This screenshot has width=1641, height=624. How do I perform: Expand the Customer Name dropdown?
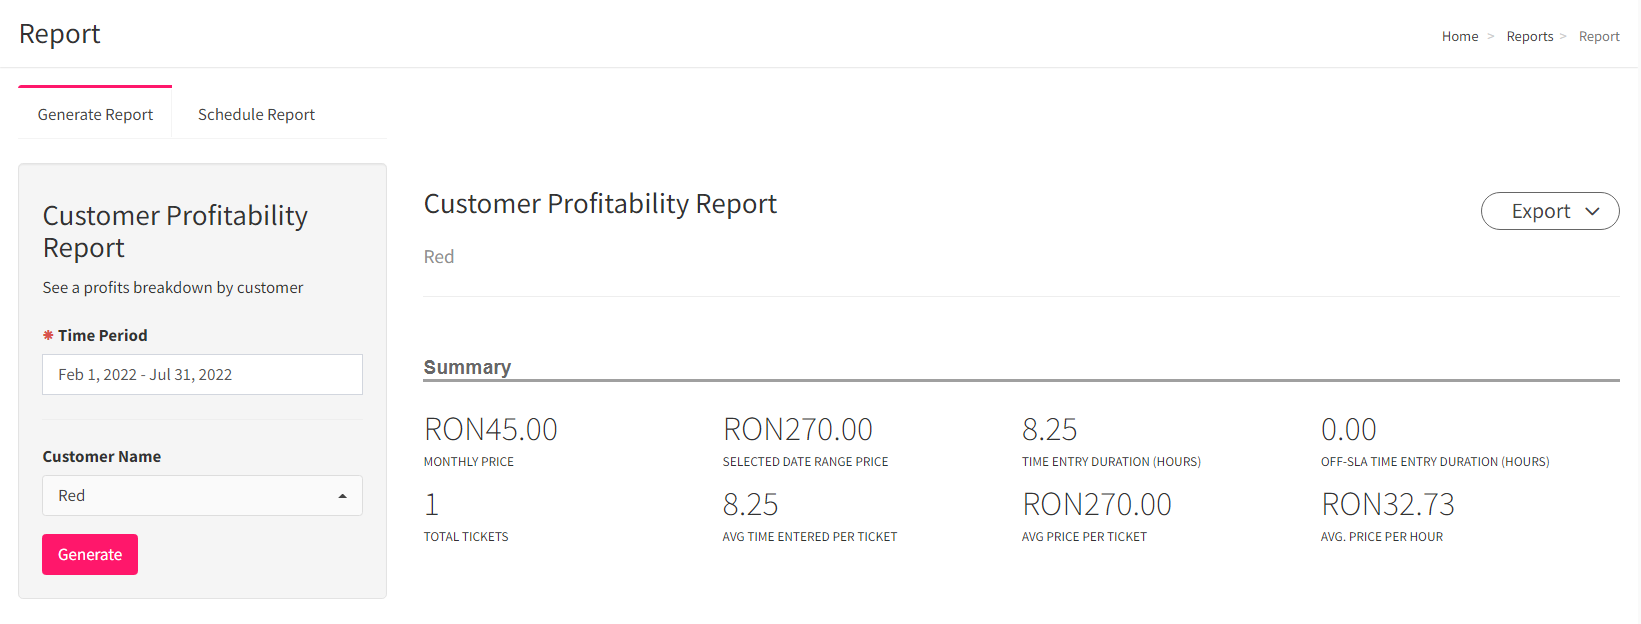(x=202, y=496)
